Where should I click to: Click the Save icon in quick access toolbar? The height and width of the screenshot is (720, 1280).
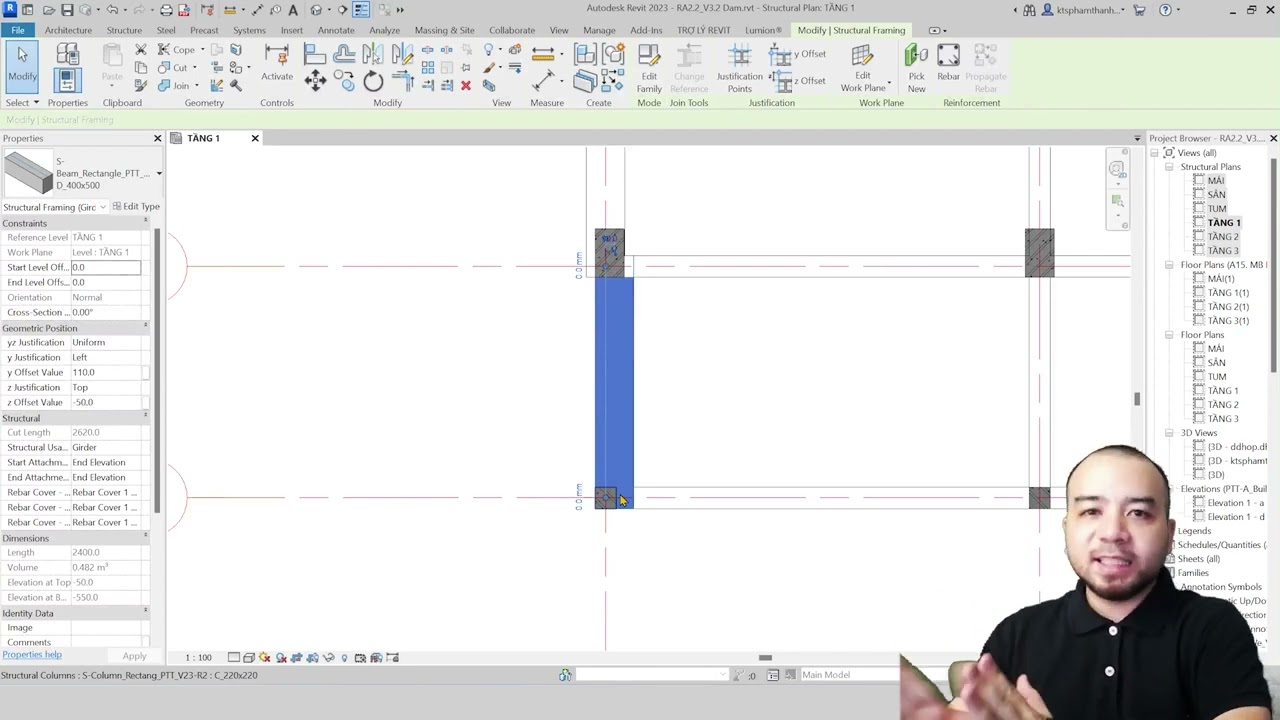[x=67, y=10]
